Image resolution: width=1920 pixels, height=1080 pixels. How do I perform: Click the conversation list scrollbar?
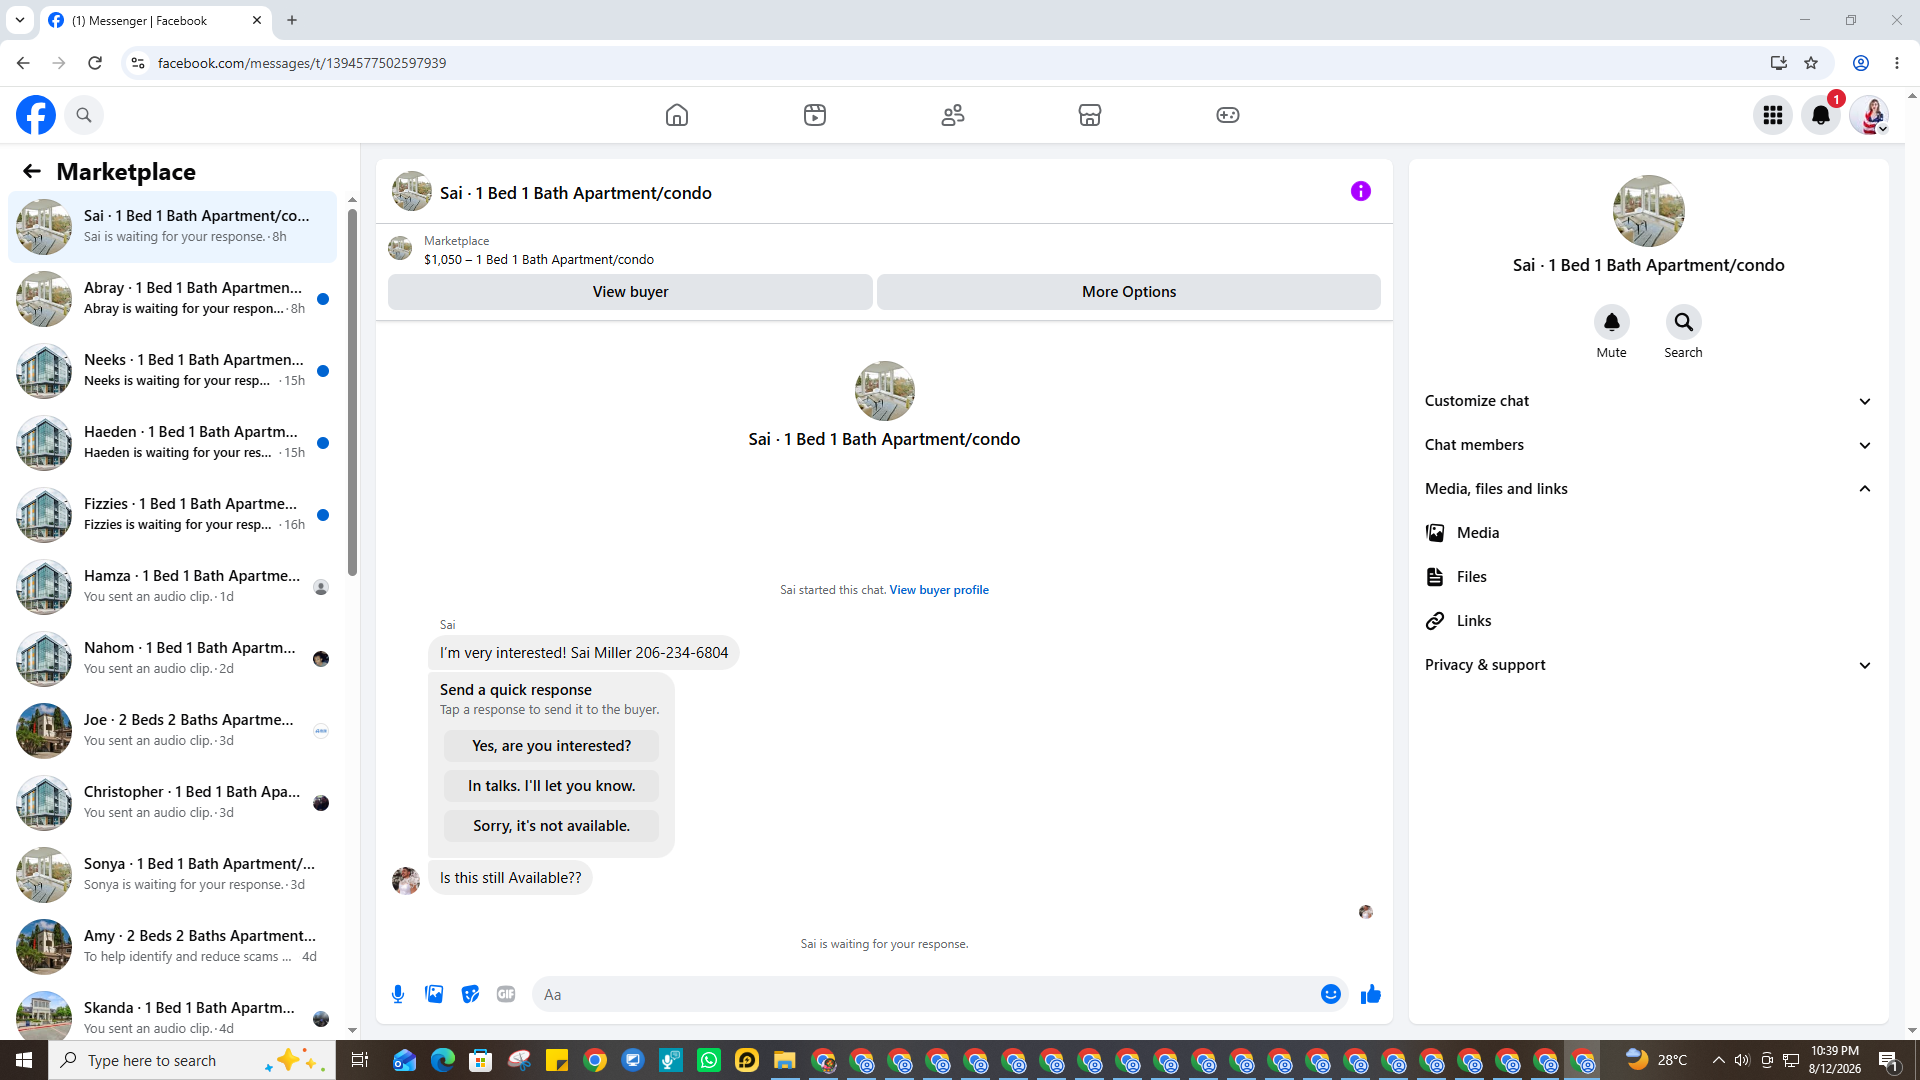click(x=352, y=390)
